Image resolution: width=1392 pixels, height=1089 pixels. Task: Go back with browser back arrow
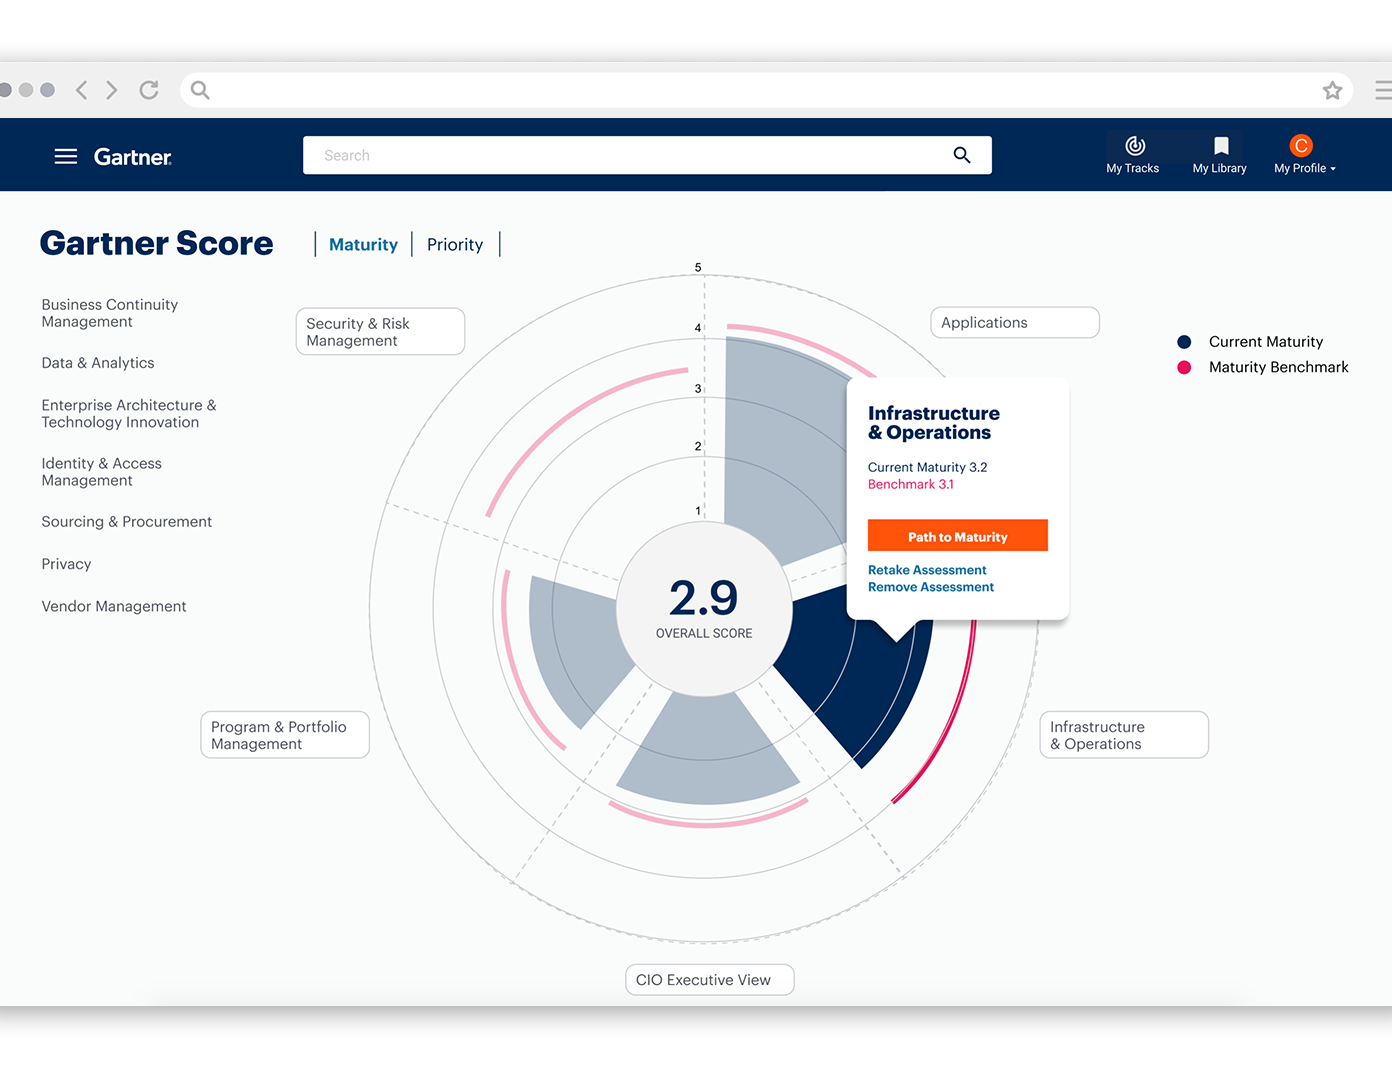[82, 90]
